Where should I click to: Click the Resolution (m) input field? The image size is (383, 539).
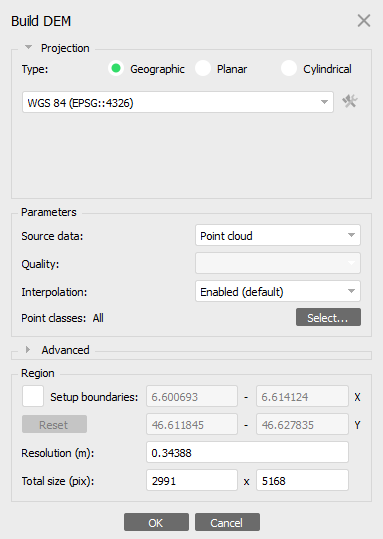point(247,452)
